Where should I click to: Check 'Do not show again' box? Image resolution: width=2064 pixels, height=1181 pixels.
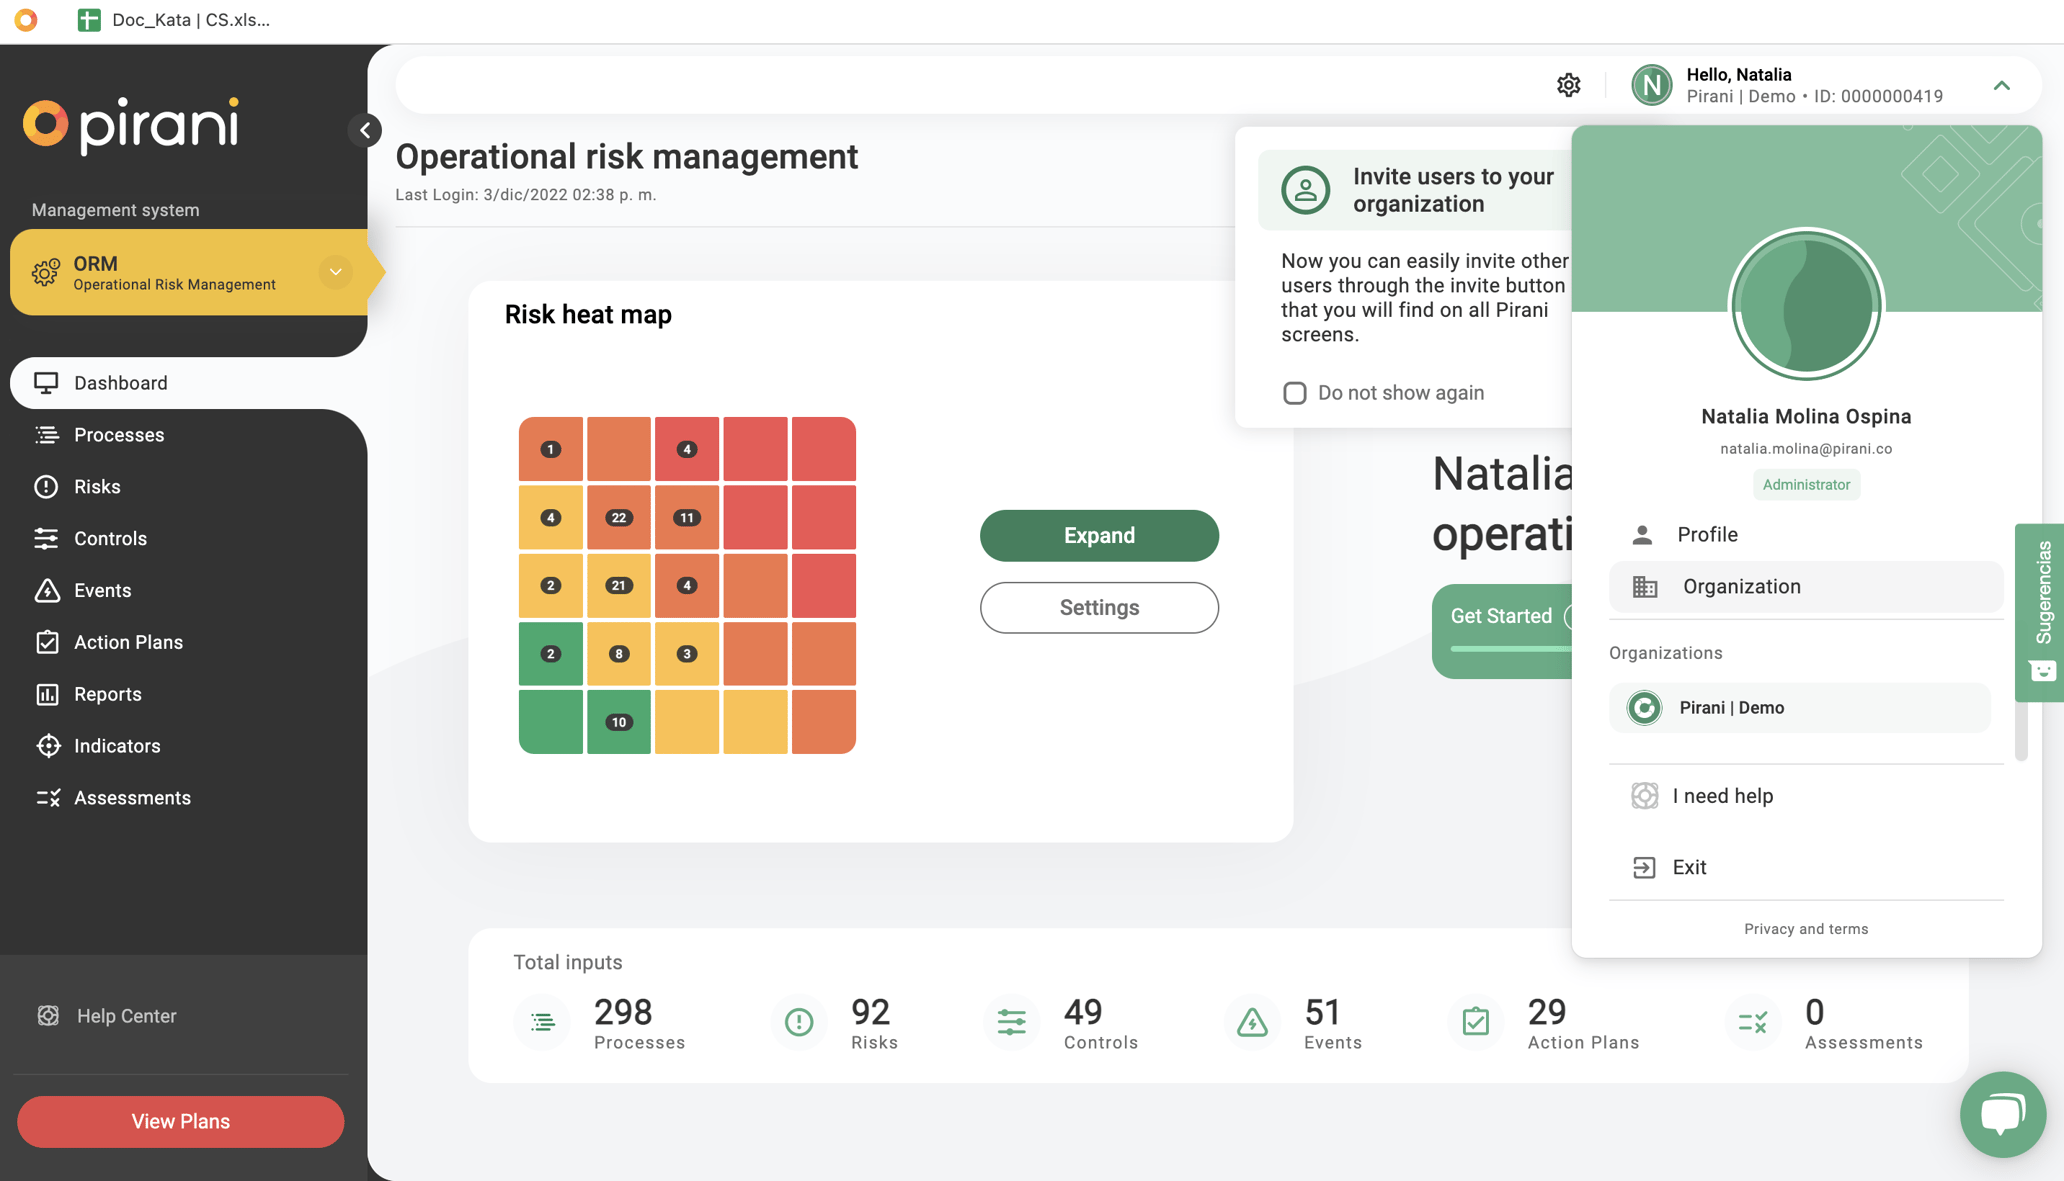pyautogui.click(x=1294, y=393)
